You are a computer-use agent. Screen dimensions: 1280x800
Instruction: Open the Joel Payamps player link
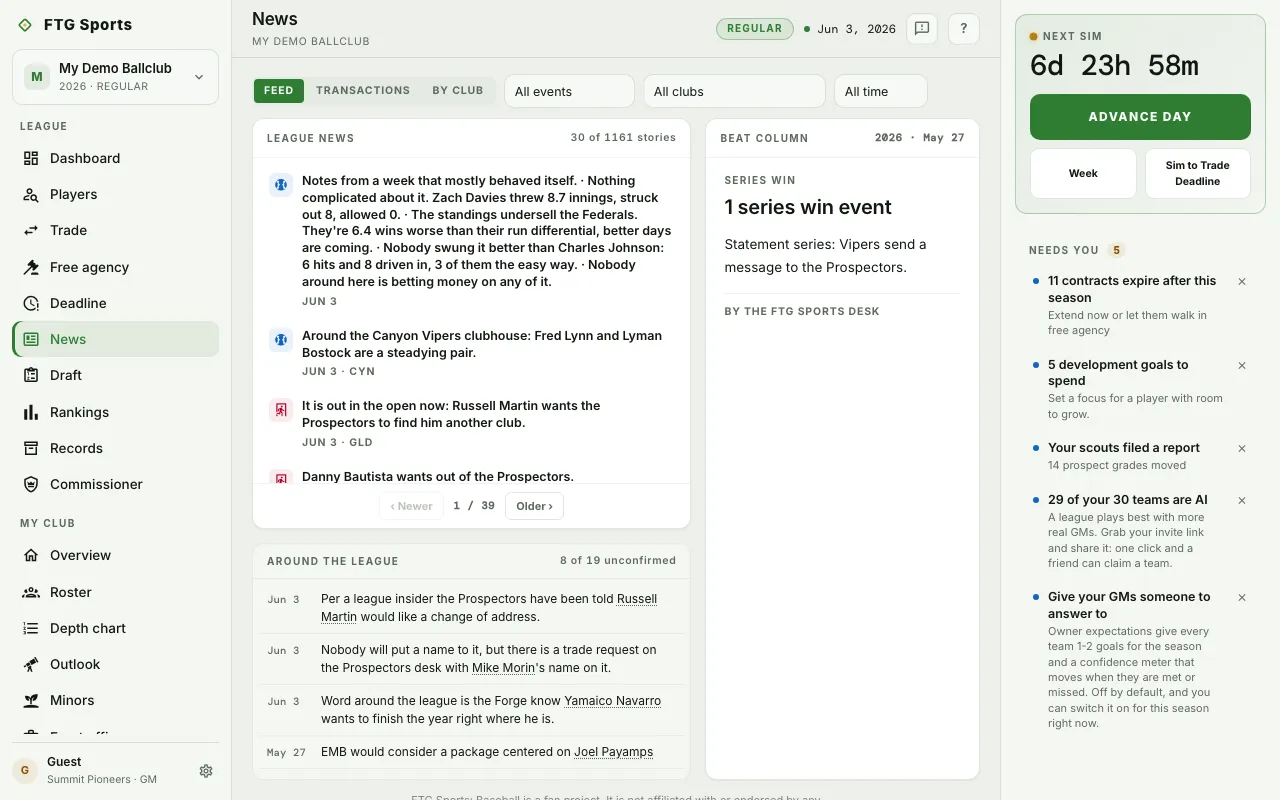613,752
